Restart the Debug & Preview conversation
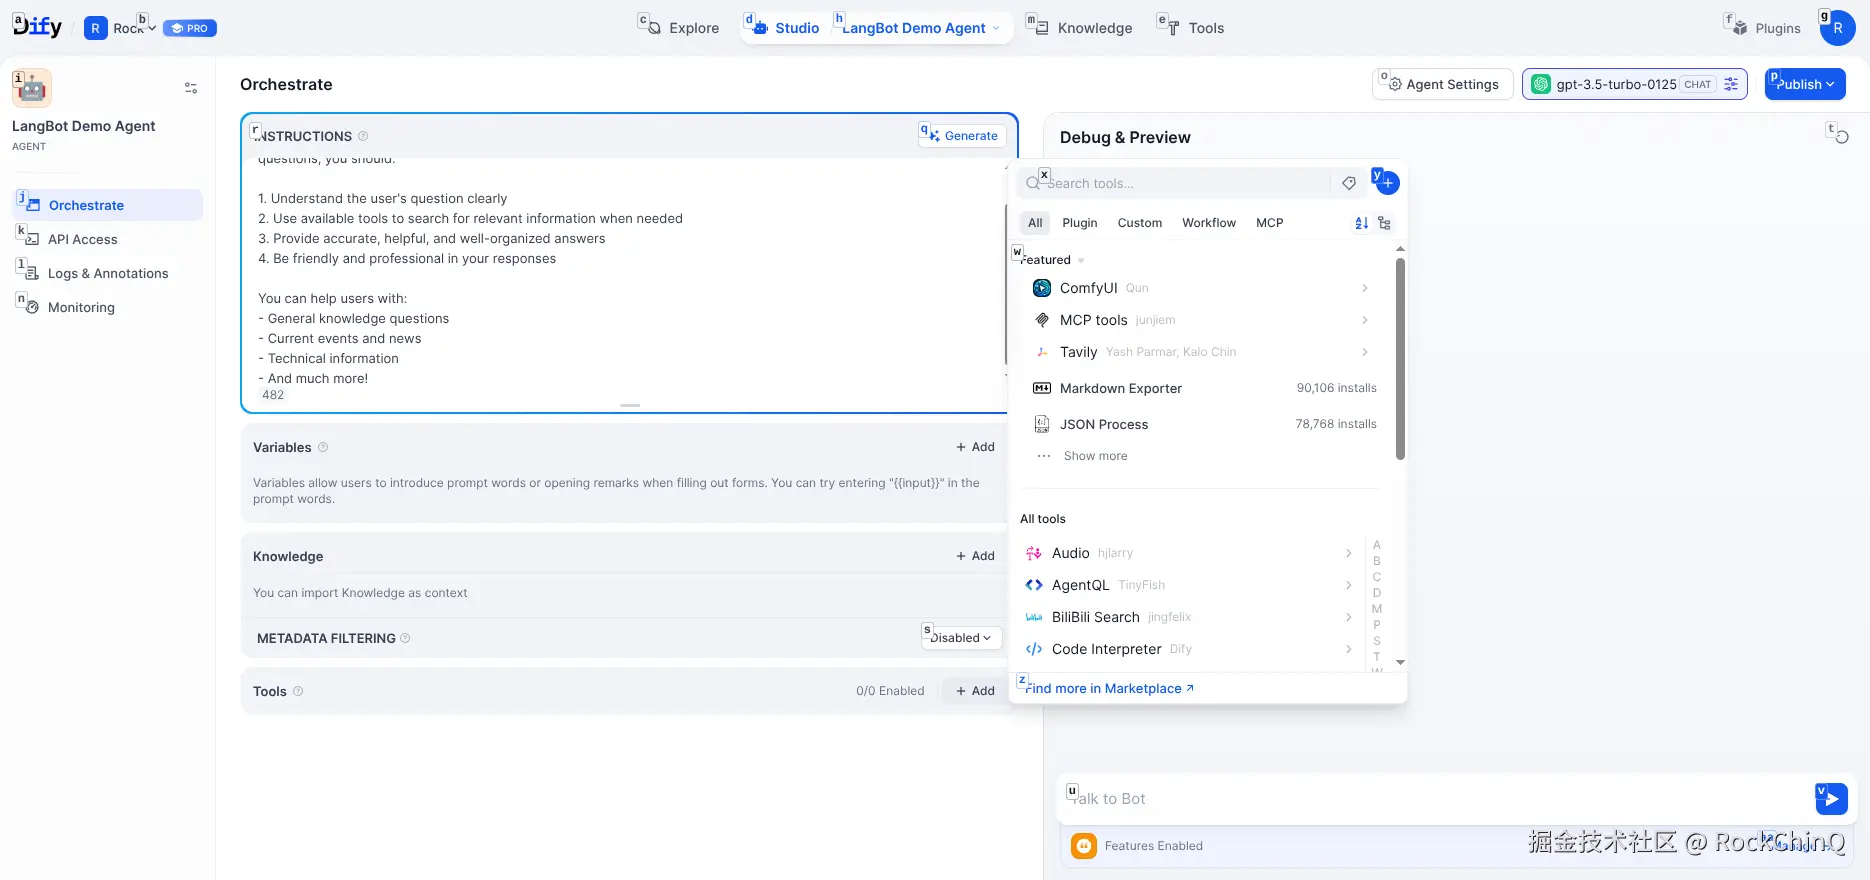 (1840, 137)
